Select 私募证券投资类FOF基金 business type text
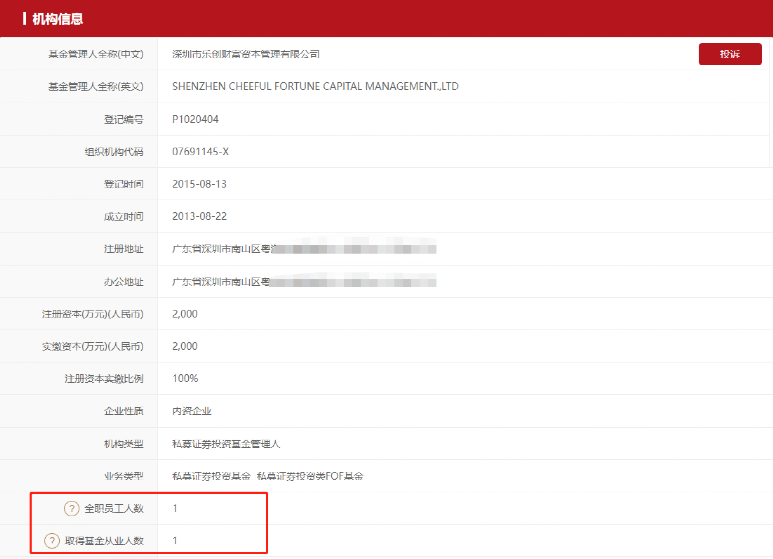This screenshot has height=559, width=773. pyautogui.click(x=310, y=476)
